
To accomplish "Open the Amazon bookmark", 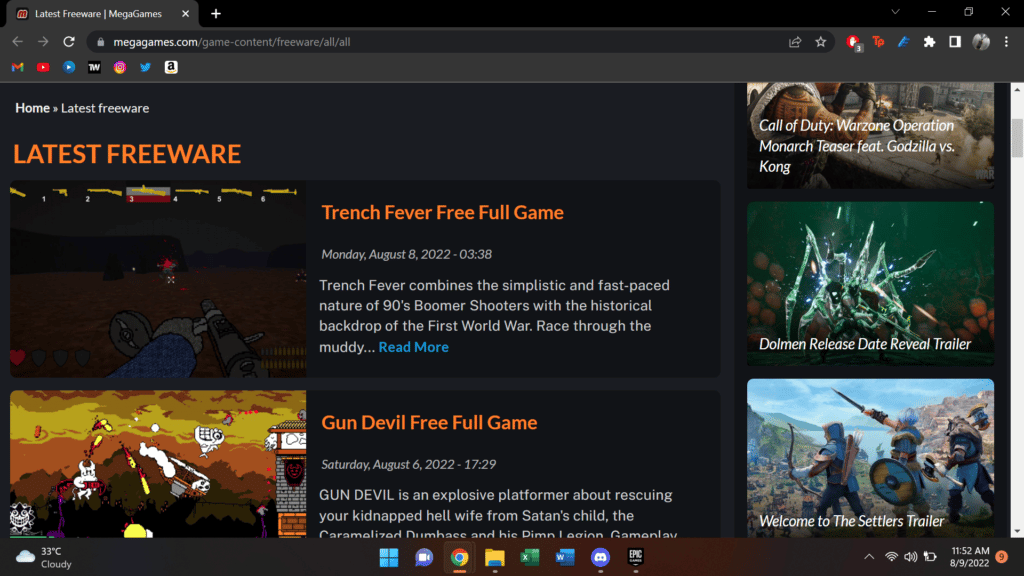I will click(171, 67).
